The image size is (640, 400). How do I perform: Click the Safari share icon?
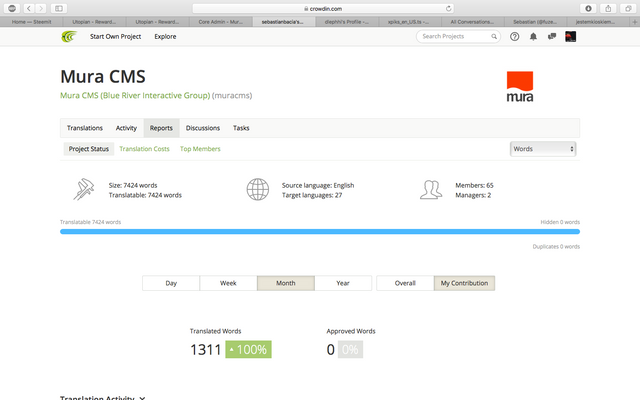(x=608, y=8)
